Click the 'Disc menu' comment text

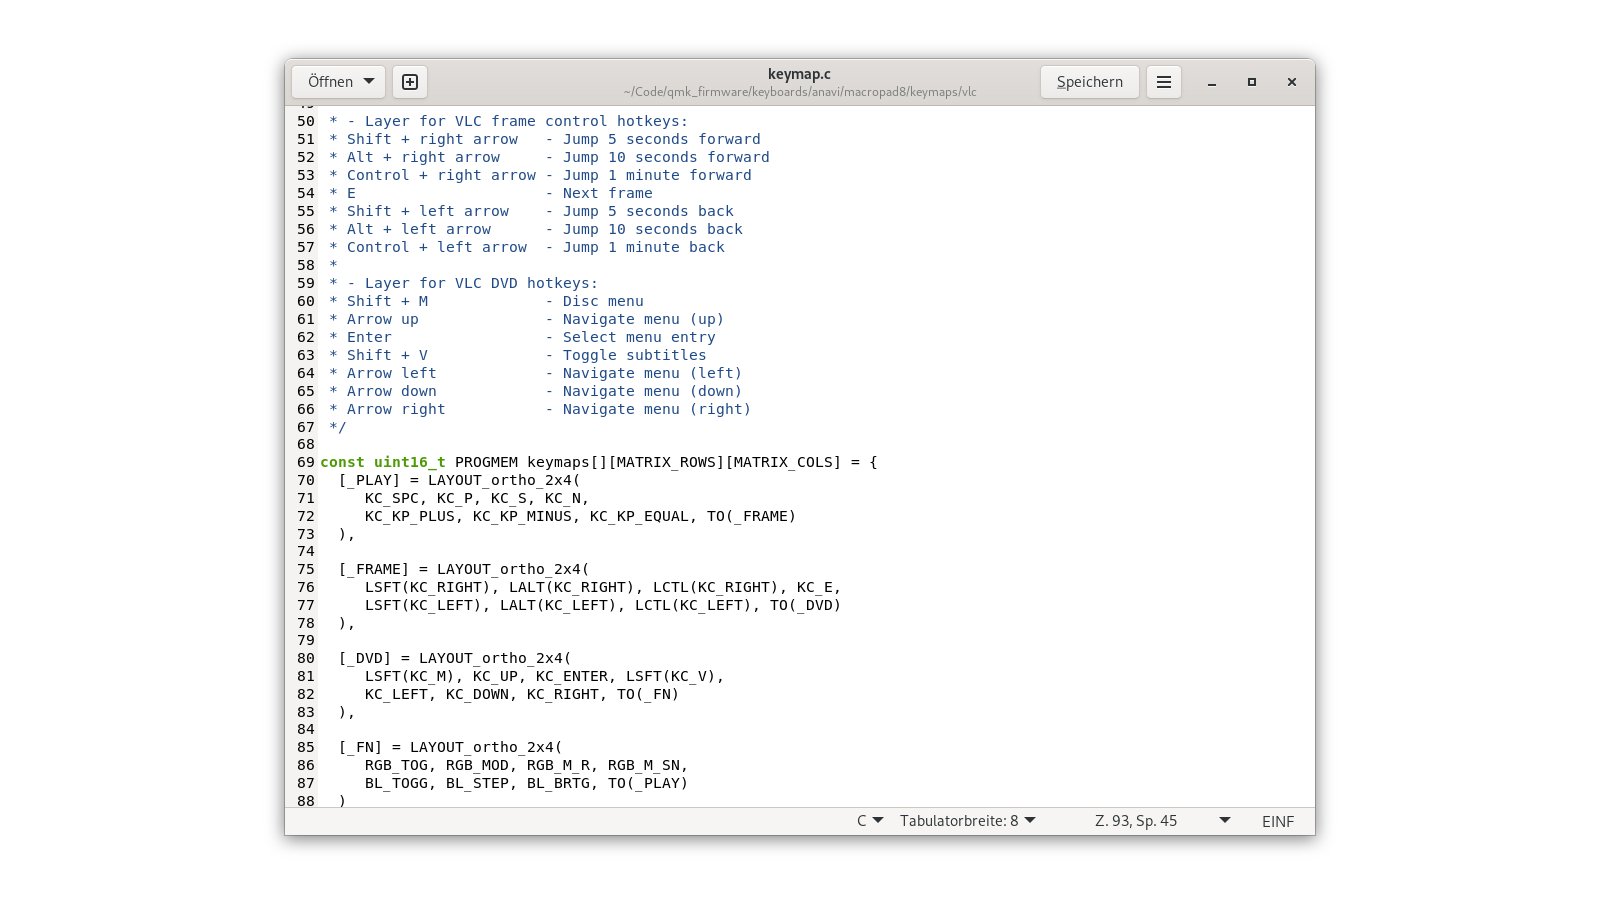[x=603, y=301]
